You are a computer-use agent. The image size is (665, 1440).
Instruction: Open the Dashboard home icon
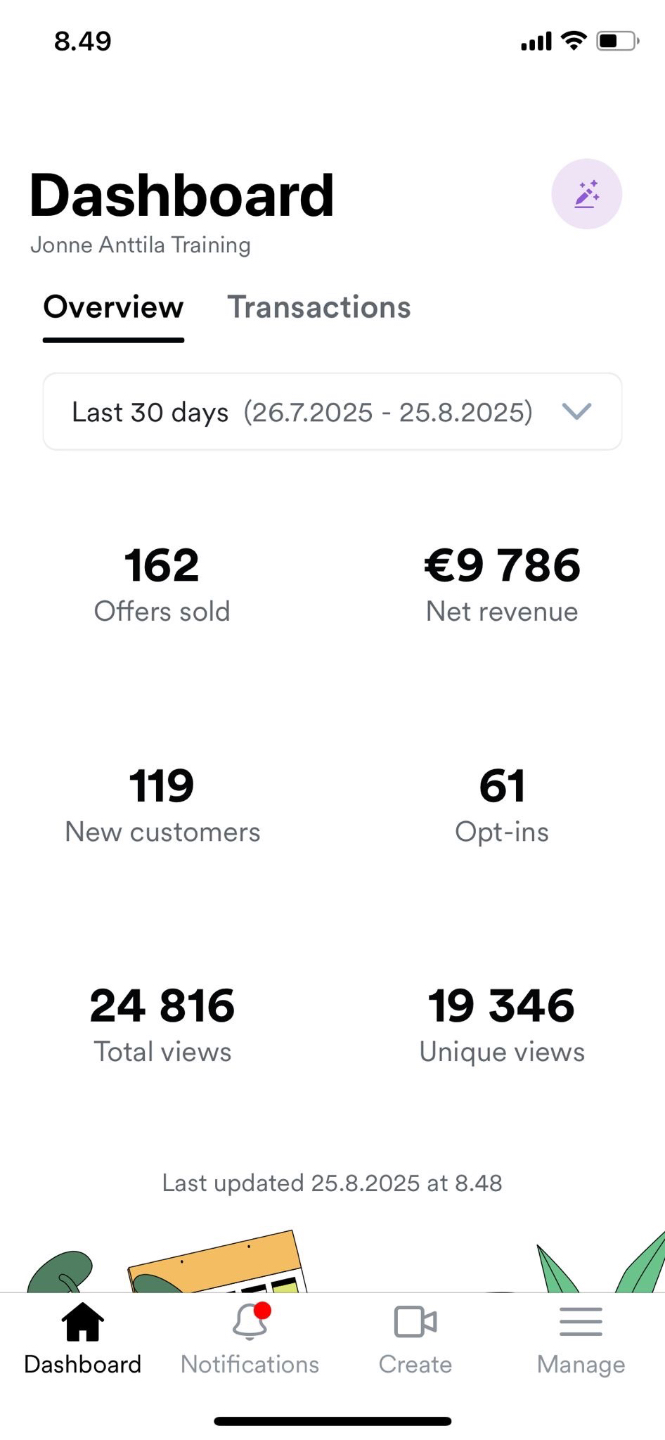(x=83, y=1322)
